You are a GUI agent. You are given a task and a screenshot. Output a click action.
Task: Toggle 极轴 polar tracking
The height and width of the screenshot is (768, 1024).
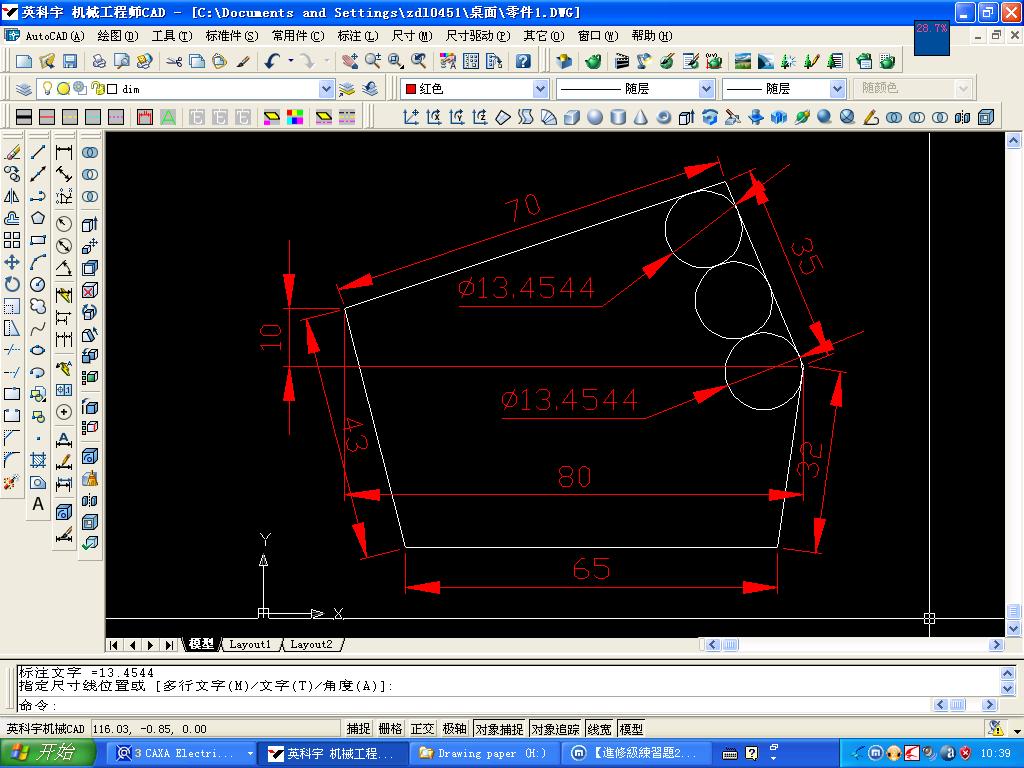tap(455, 729)
